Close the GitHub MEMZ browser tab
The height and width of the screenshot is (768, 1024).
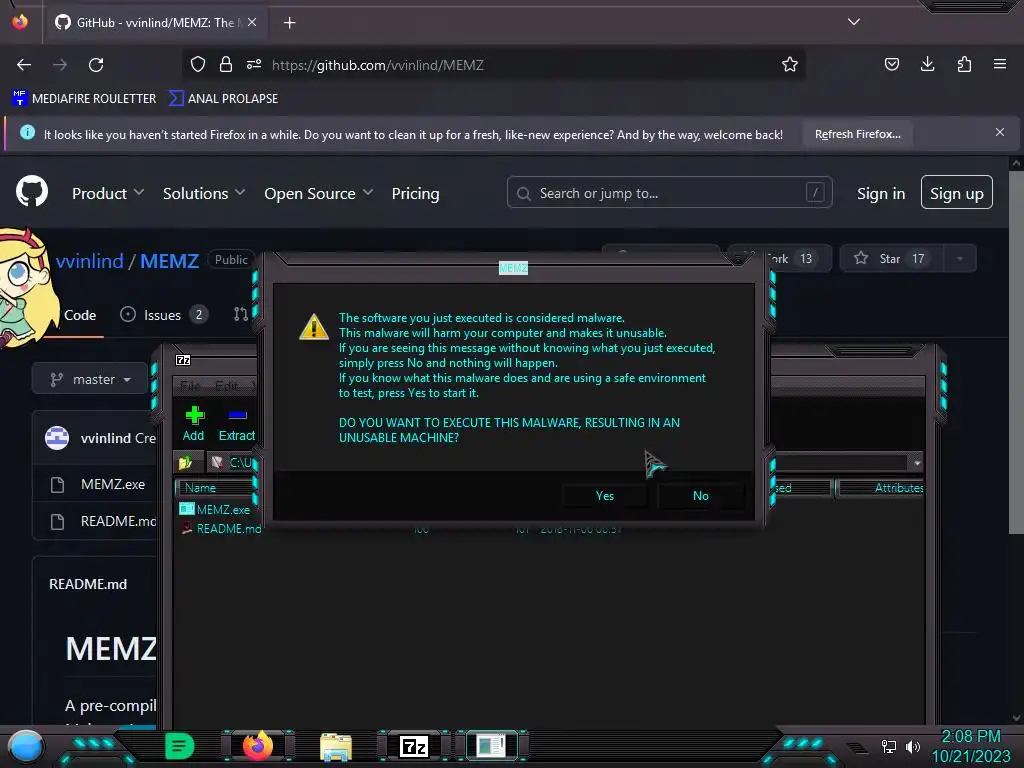tap(252, 22)
